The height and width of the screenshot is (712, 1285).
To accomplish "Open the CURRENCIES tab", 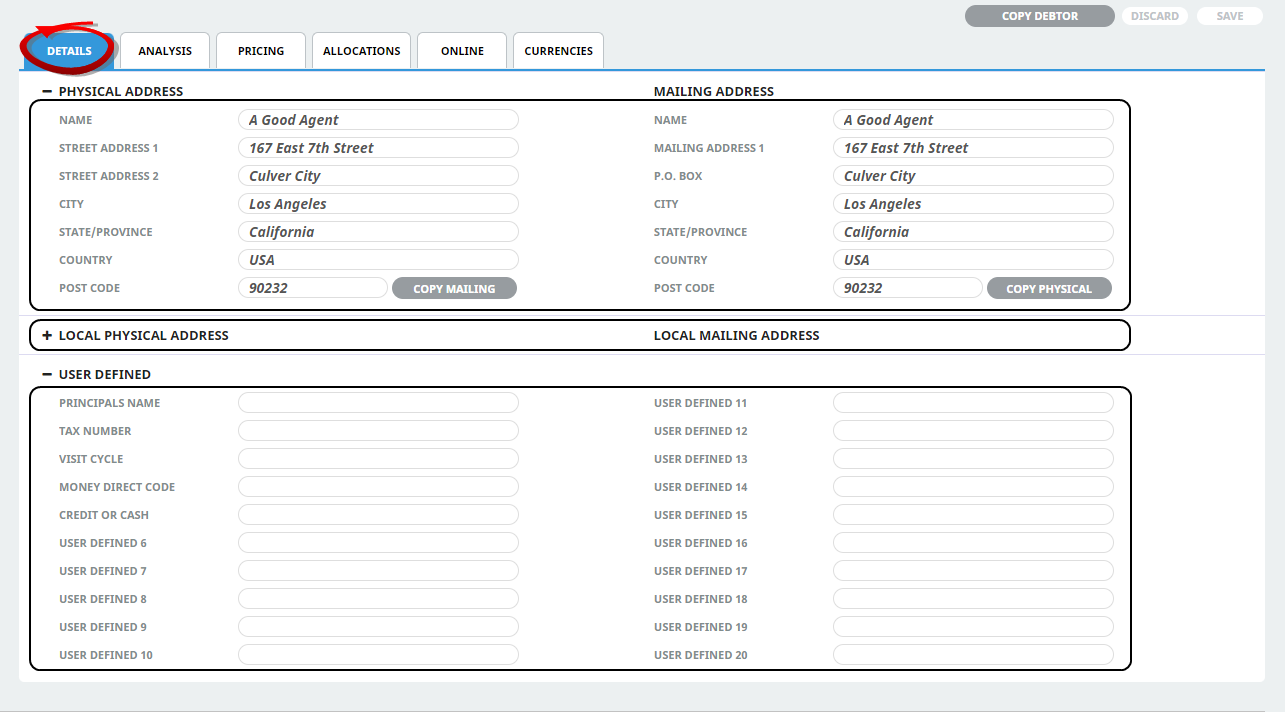I will click(x=557, y=50).
